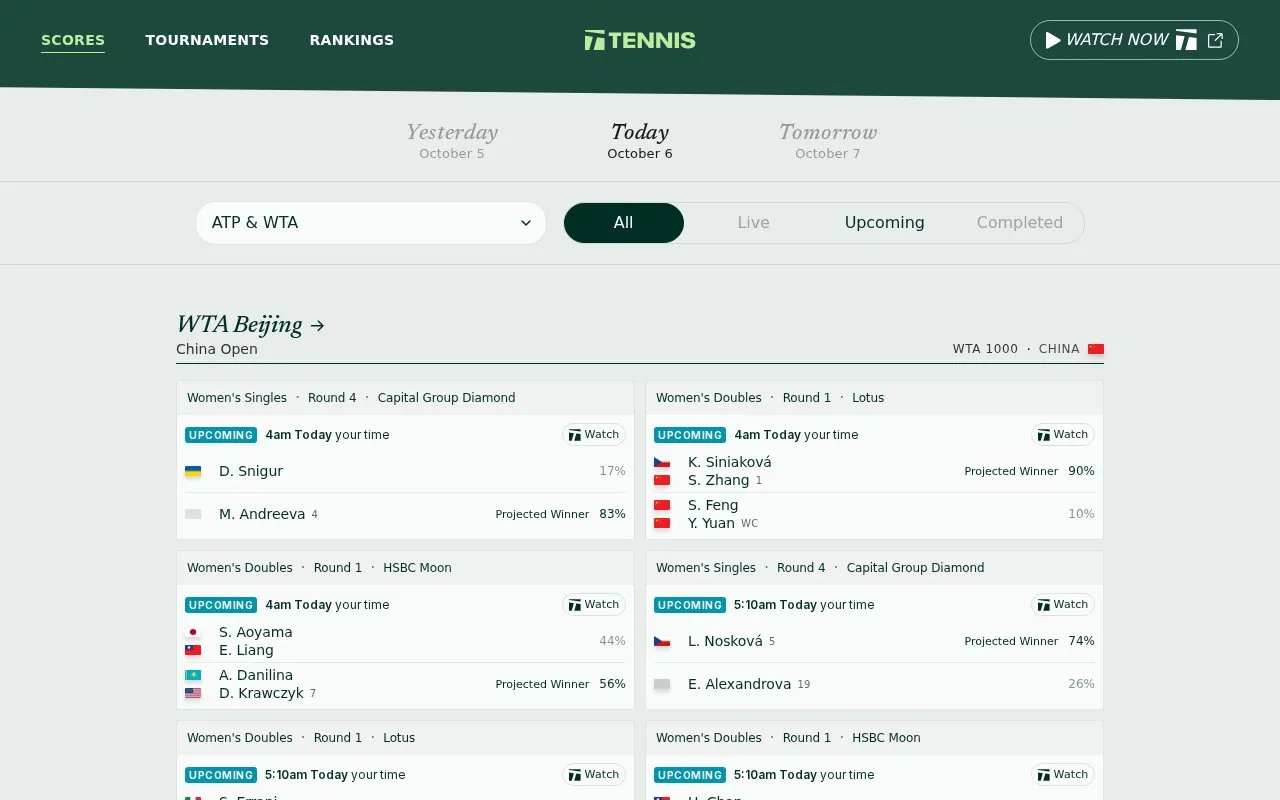
Task: Open the Scores nav item
Action: pyautogui.click(x=73, y=40)
